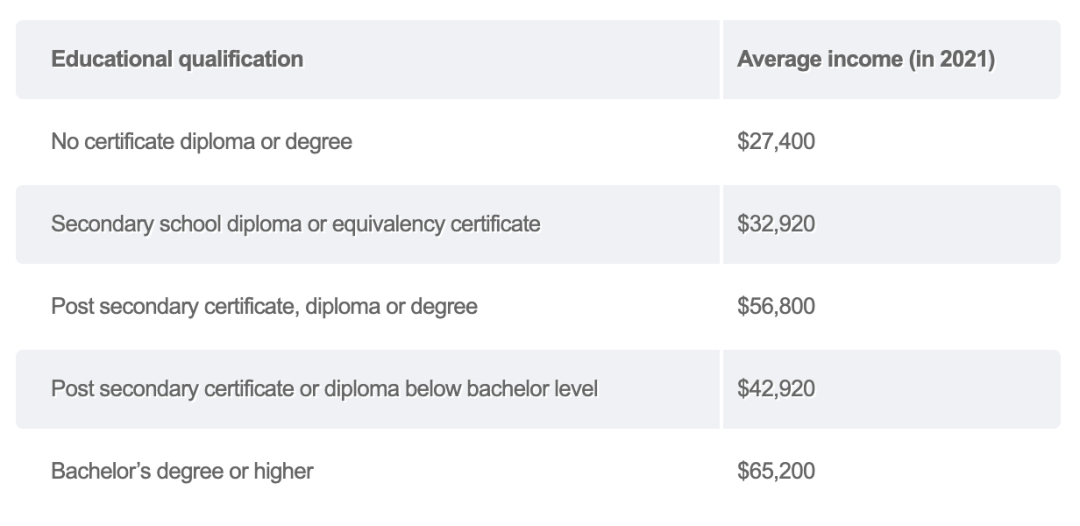
Task: Click the $56,800 income value
Action: coord(776,307)
